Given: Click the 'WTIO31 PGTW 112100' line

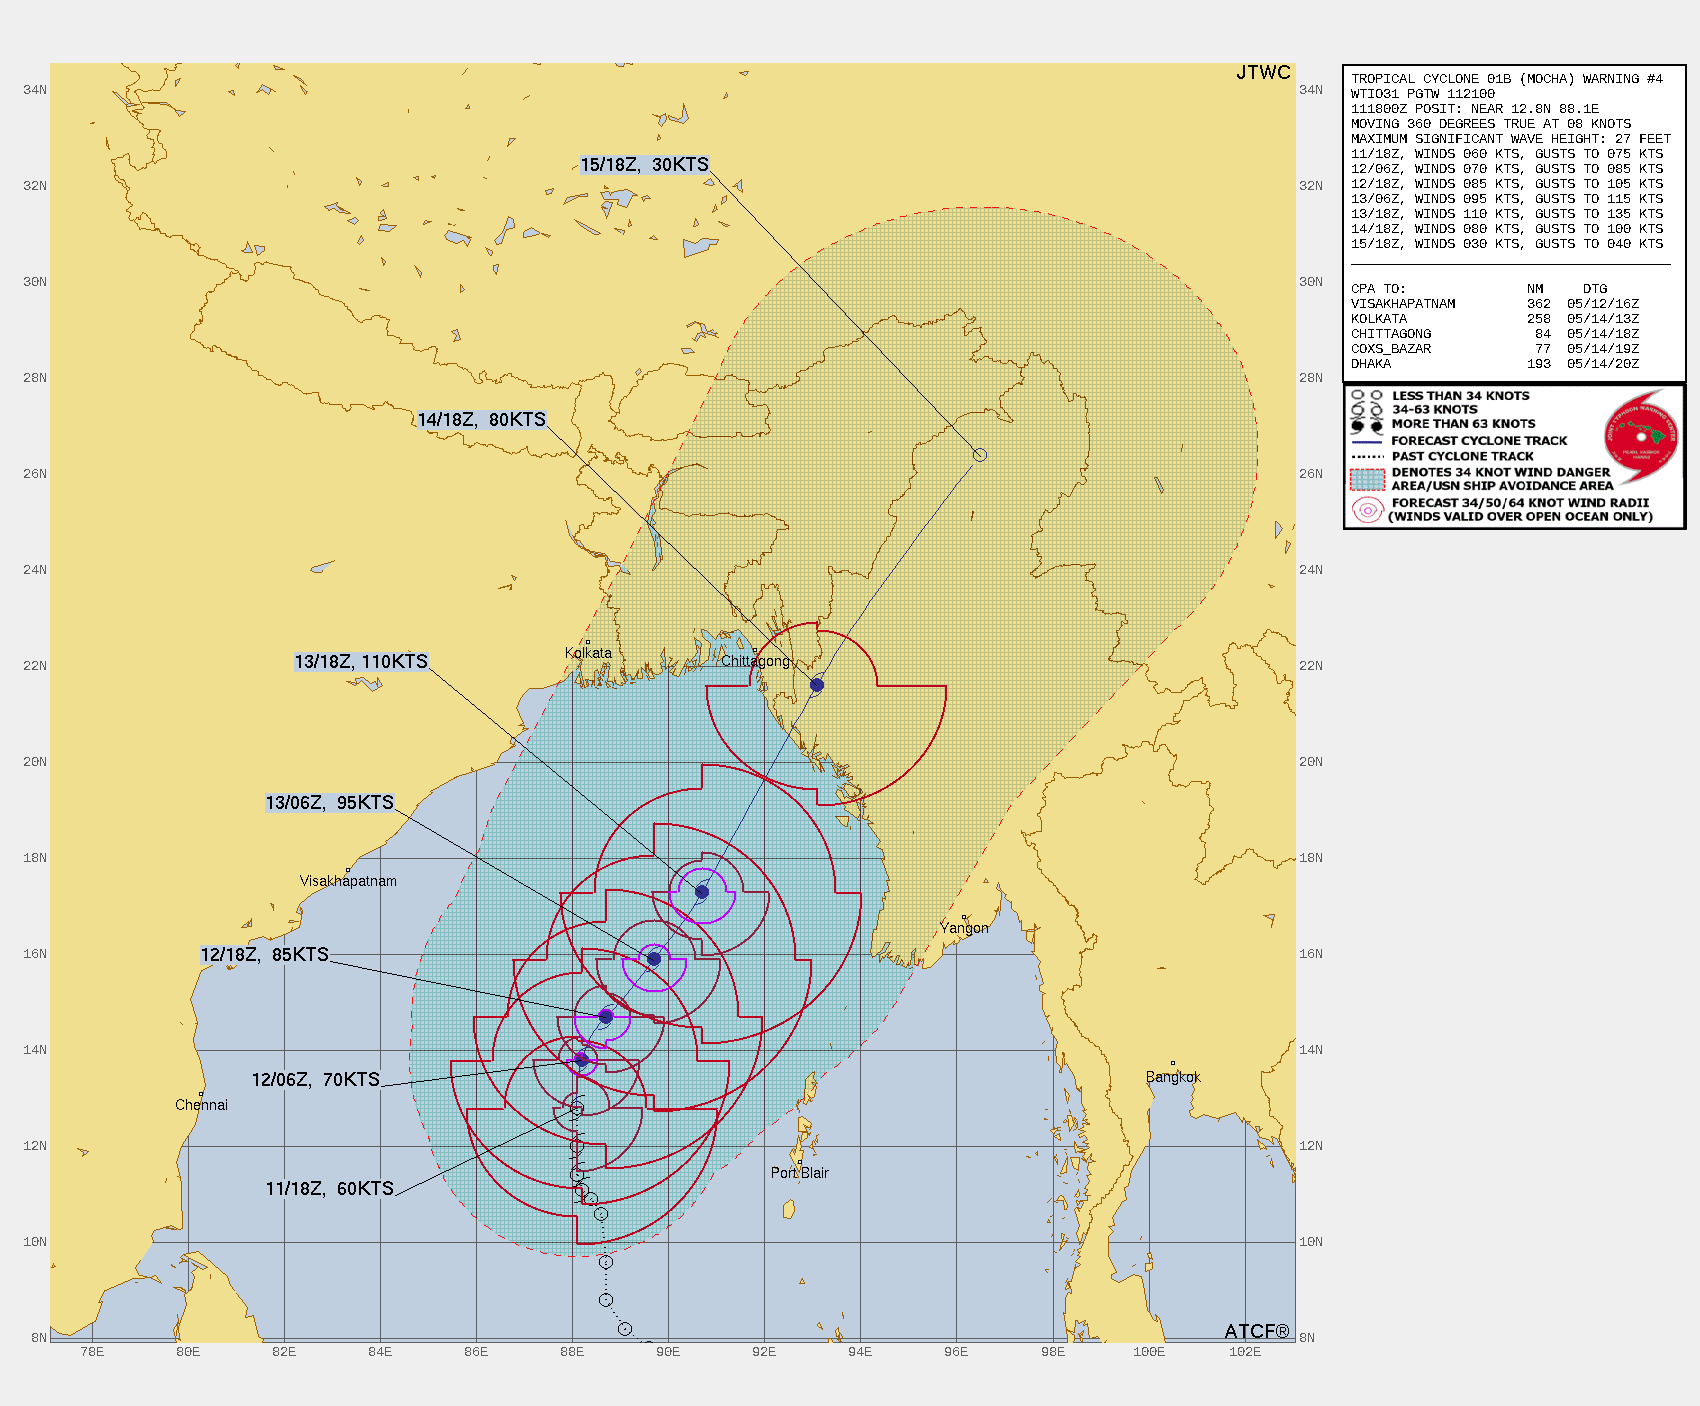Looking at the screenshot, I should tap(1423, 94).
